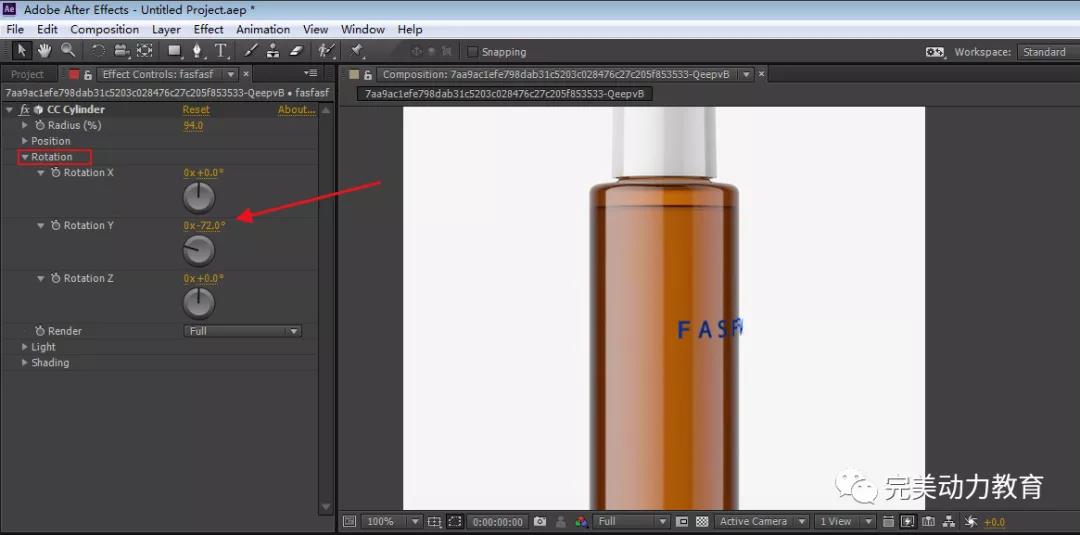Toggle the transparency grid in viewer
The image size is (1080, 535).
click(x=702, y=522)
